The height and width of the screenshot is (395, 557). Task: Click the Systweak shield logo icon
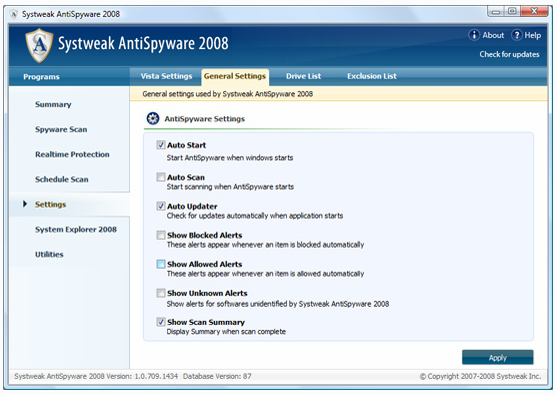pos(39,45)
